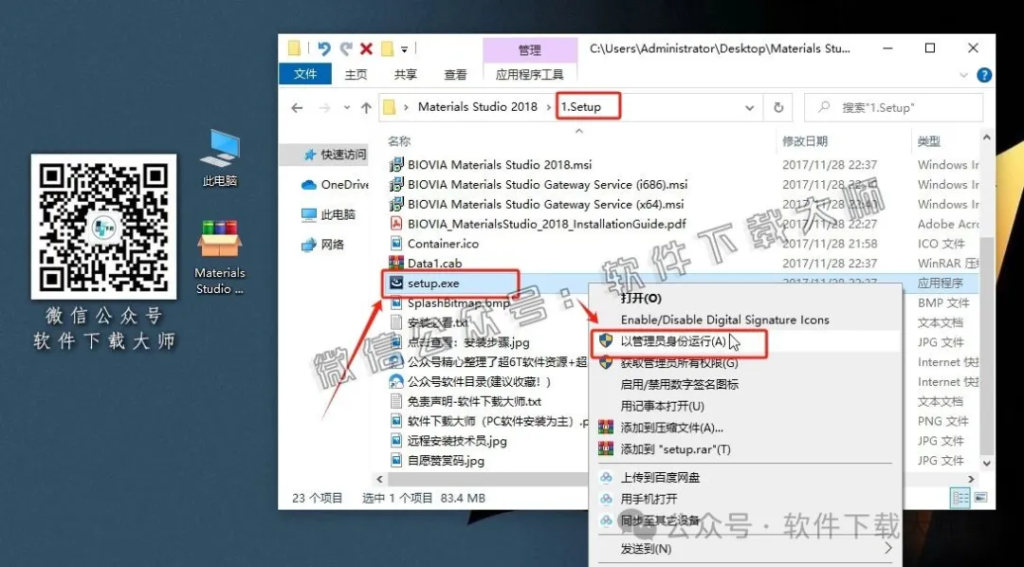Switch to large icons view in status bar
Image resolution: width=1024 pixels, height=567 pixels.
click(980, 498)
